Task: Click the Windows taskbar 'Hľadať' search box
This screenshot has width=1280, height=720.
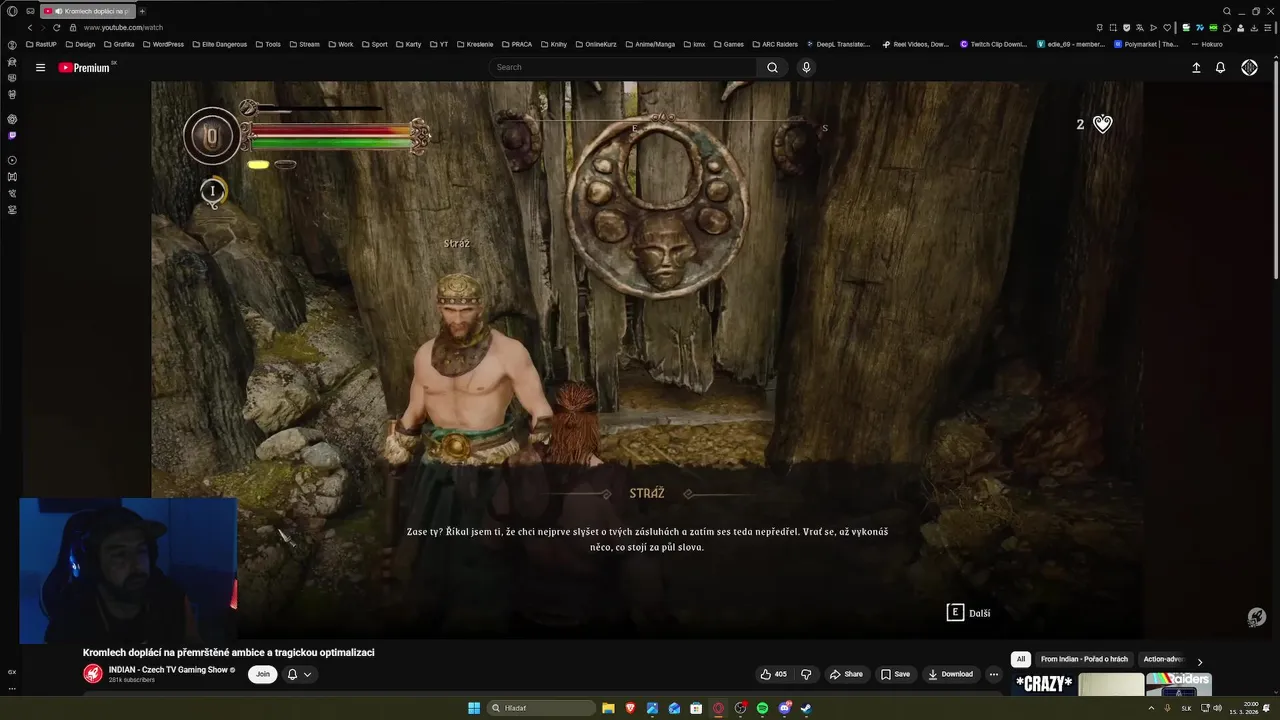Action: pos(541,708)
